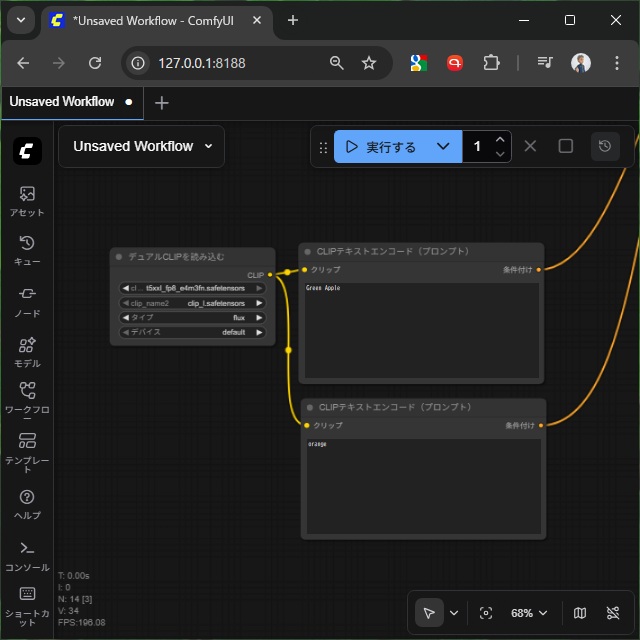Click the fit-view icon in bottom toolbar
The image size is (640, 640).
[486, 613]
